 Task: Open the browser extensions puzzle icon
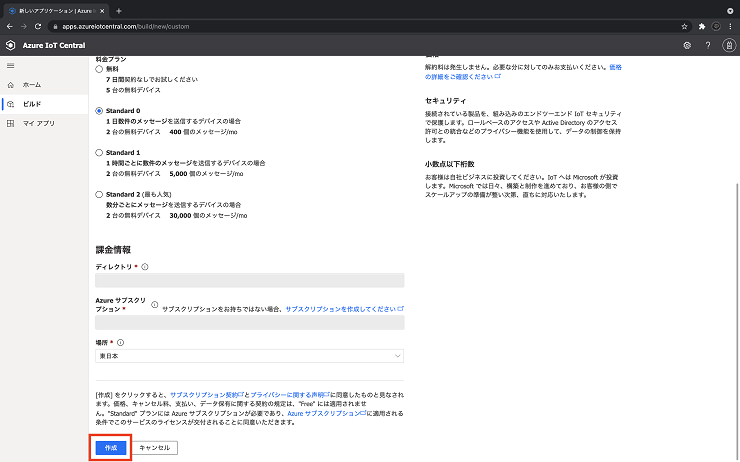click(x=702, y=26)
